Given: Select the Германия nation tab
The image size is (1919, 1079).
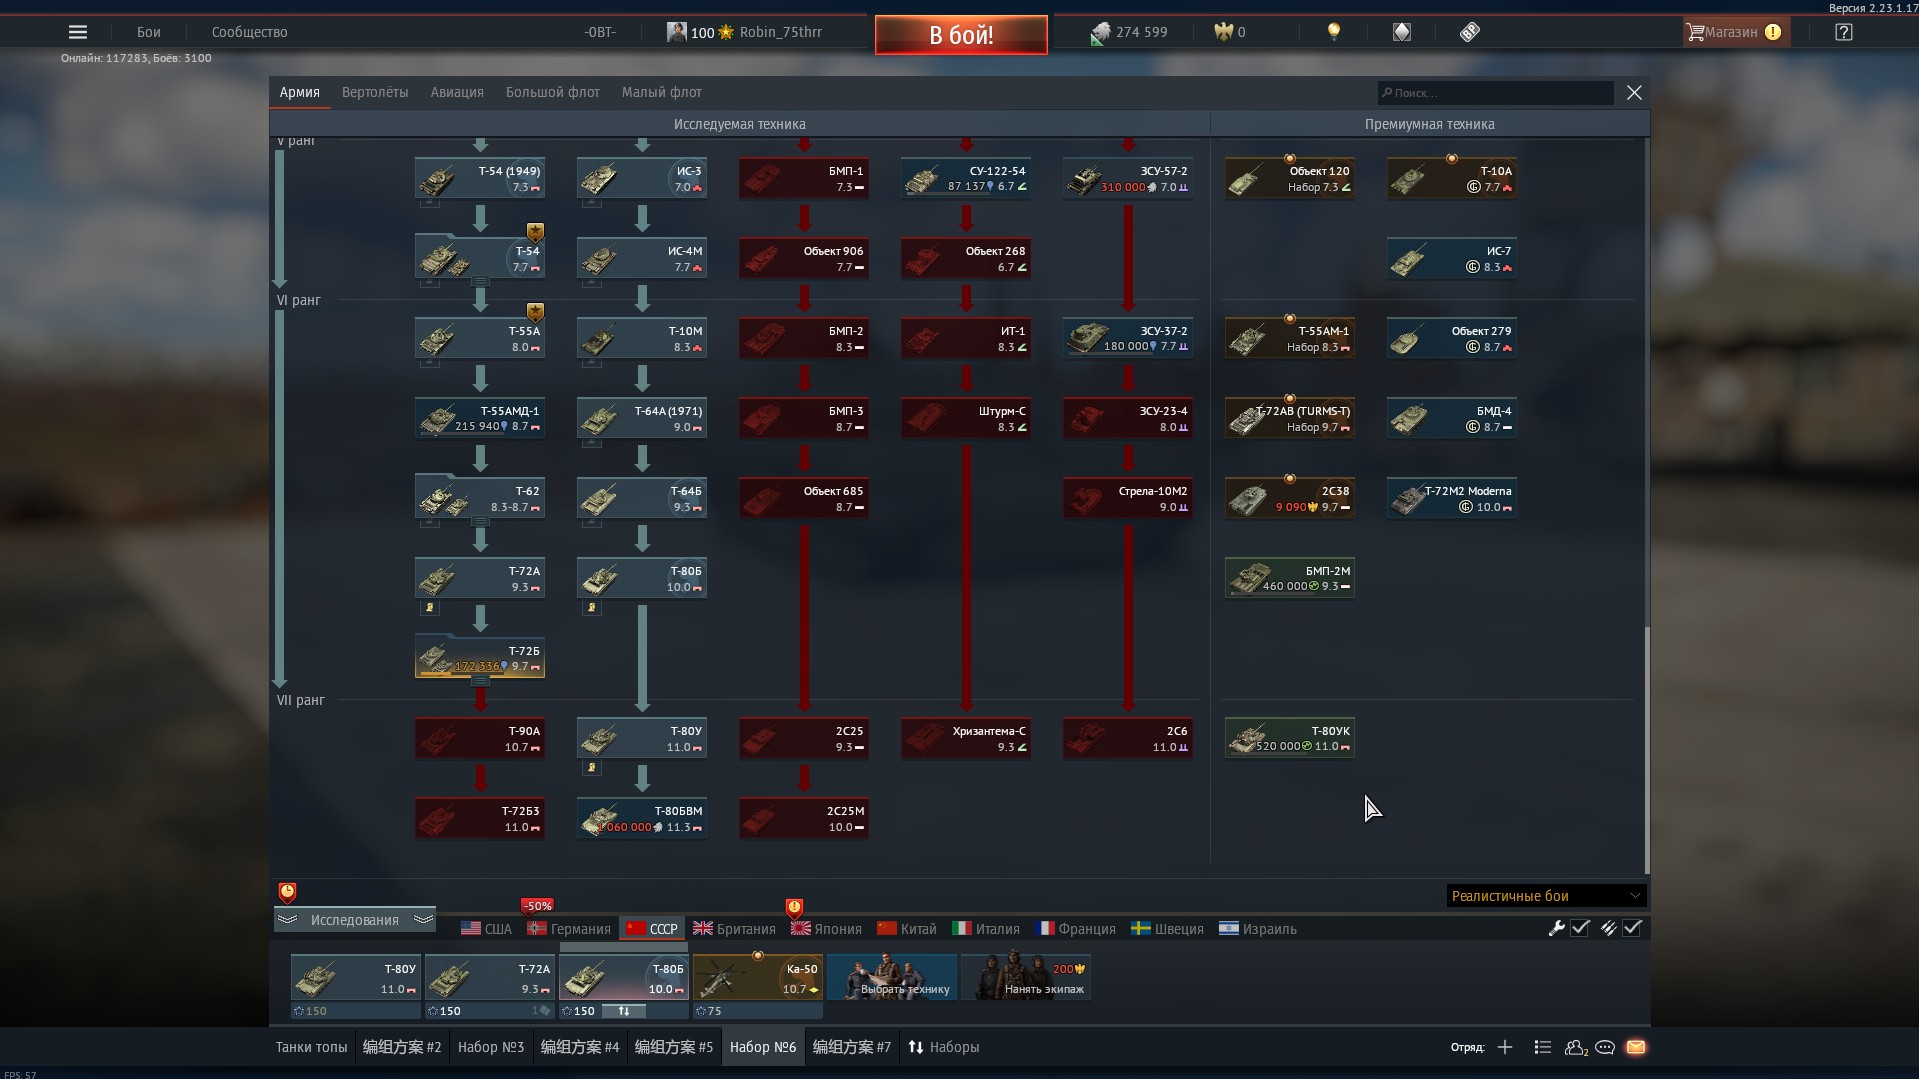Looking at the screenshot, I should (x=569, y=929).
